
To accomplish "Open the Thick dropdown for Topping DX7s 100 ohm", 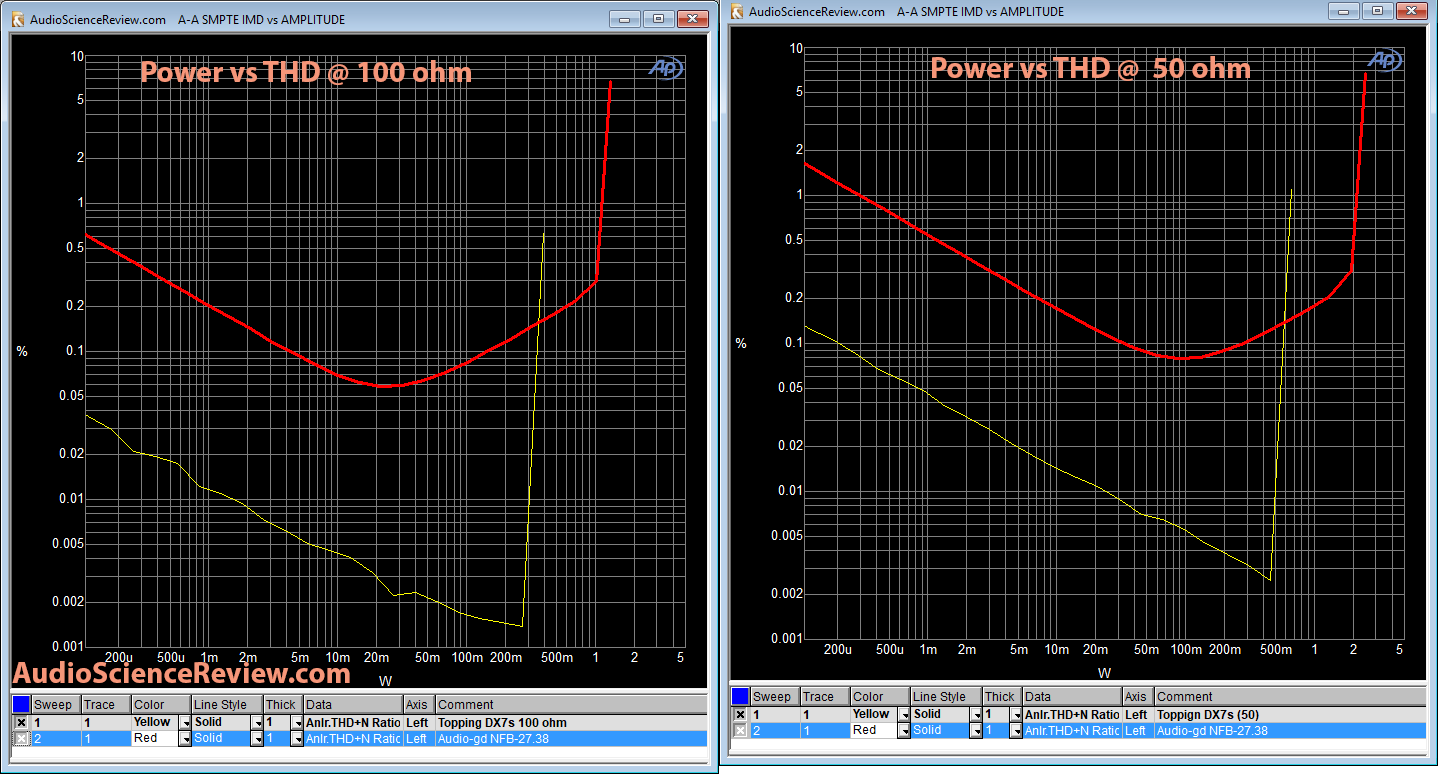I will (x=297, y=722).
